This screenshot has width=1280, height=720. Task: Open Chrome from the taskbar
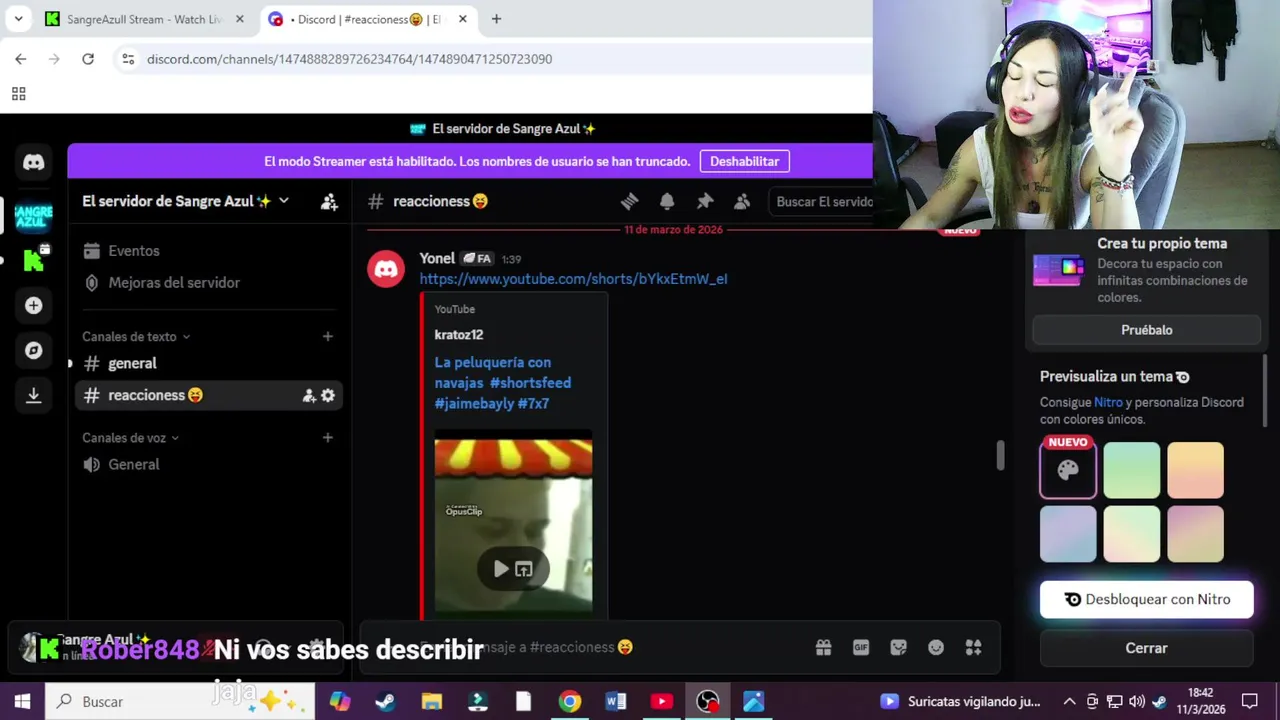569,701
